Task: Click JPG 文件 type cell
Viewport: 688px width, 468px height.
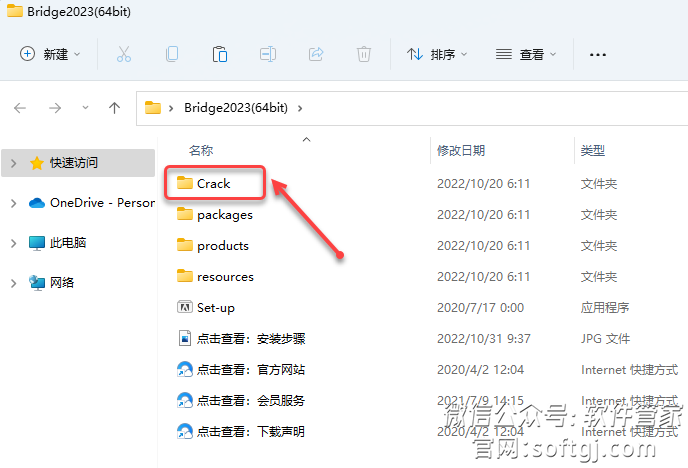Action: tap(606, 339)
